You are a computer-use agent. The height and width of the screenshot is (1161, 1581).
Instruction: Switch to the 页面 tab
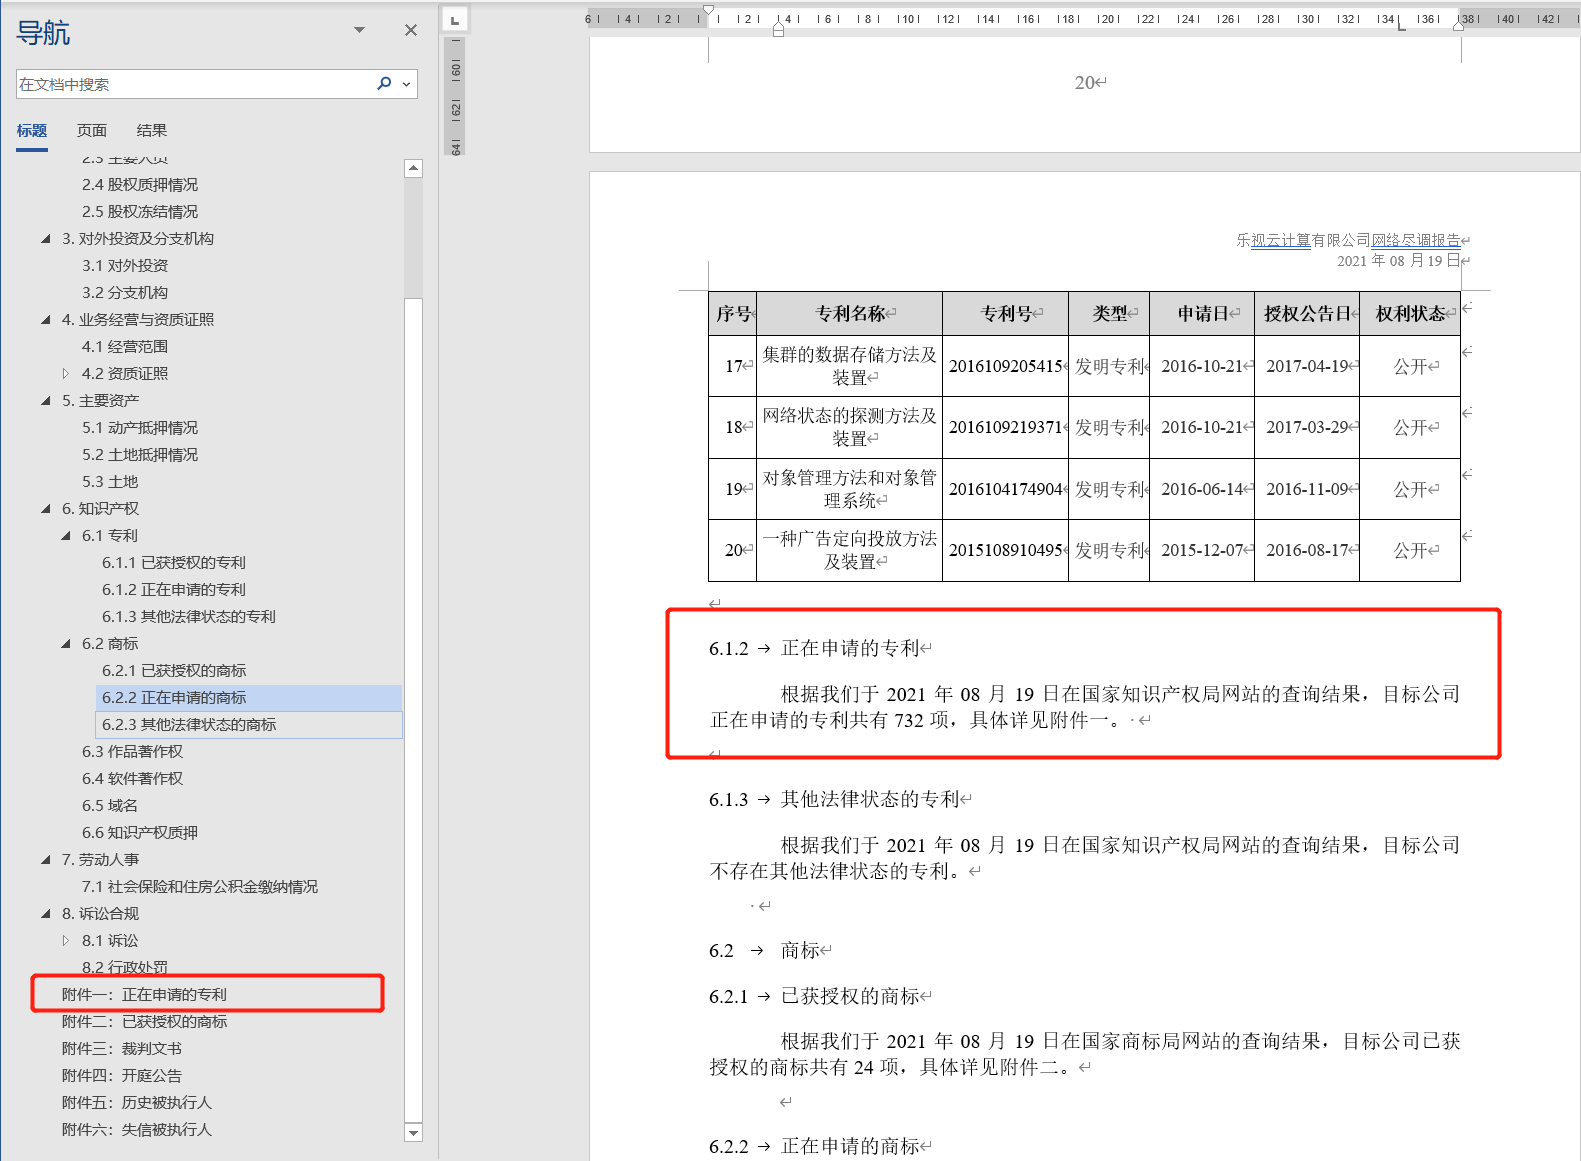click(92, 130)
